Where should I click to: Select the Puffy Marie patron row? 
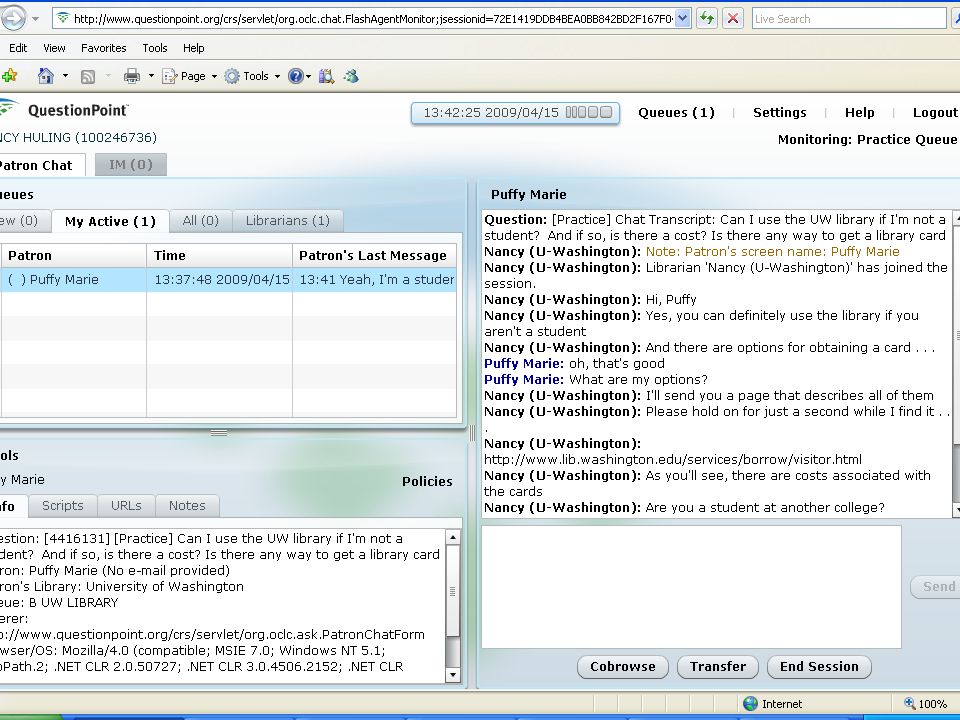pyautogui.click(x=228, y=280)
